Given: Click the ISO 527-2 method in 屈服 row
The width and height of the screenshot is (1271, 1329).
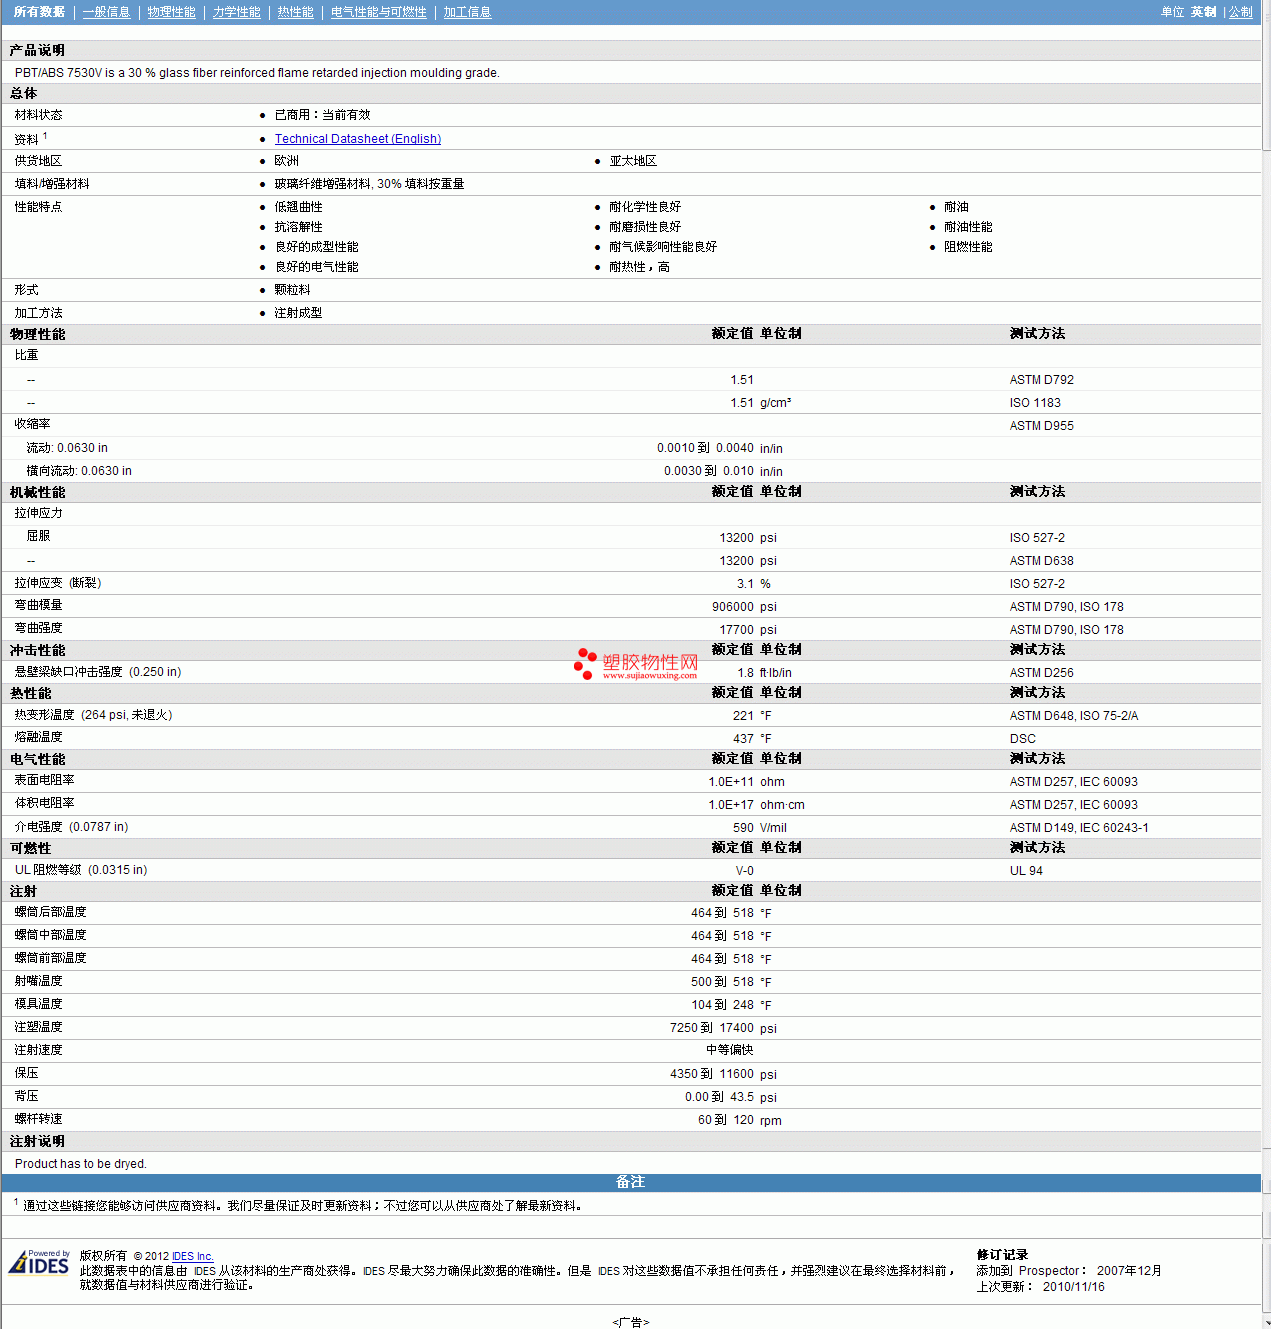Looking at the screenshot, I should pyautogui.click(x=1038, y=538).
